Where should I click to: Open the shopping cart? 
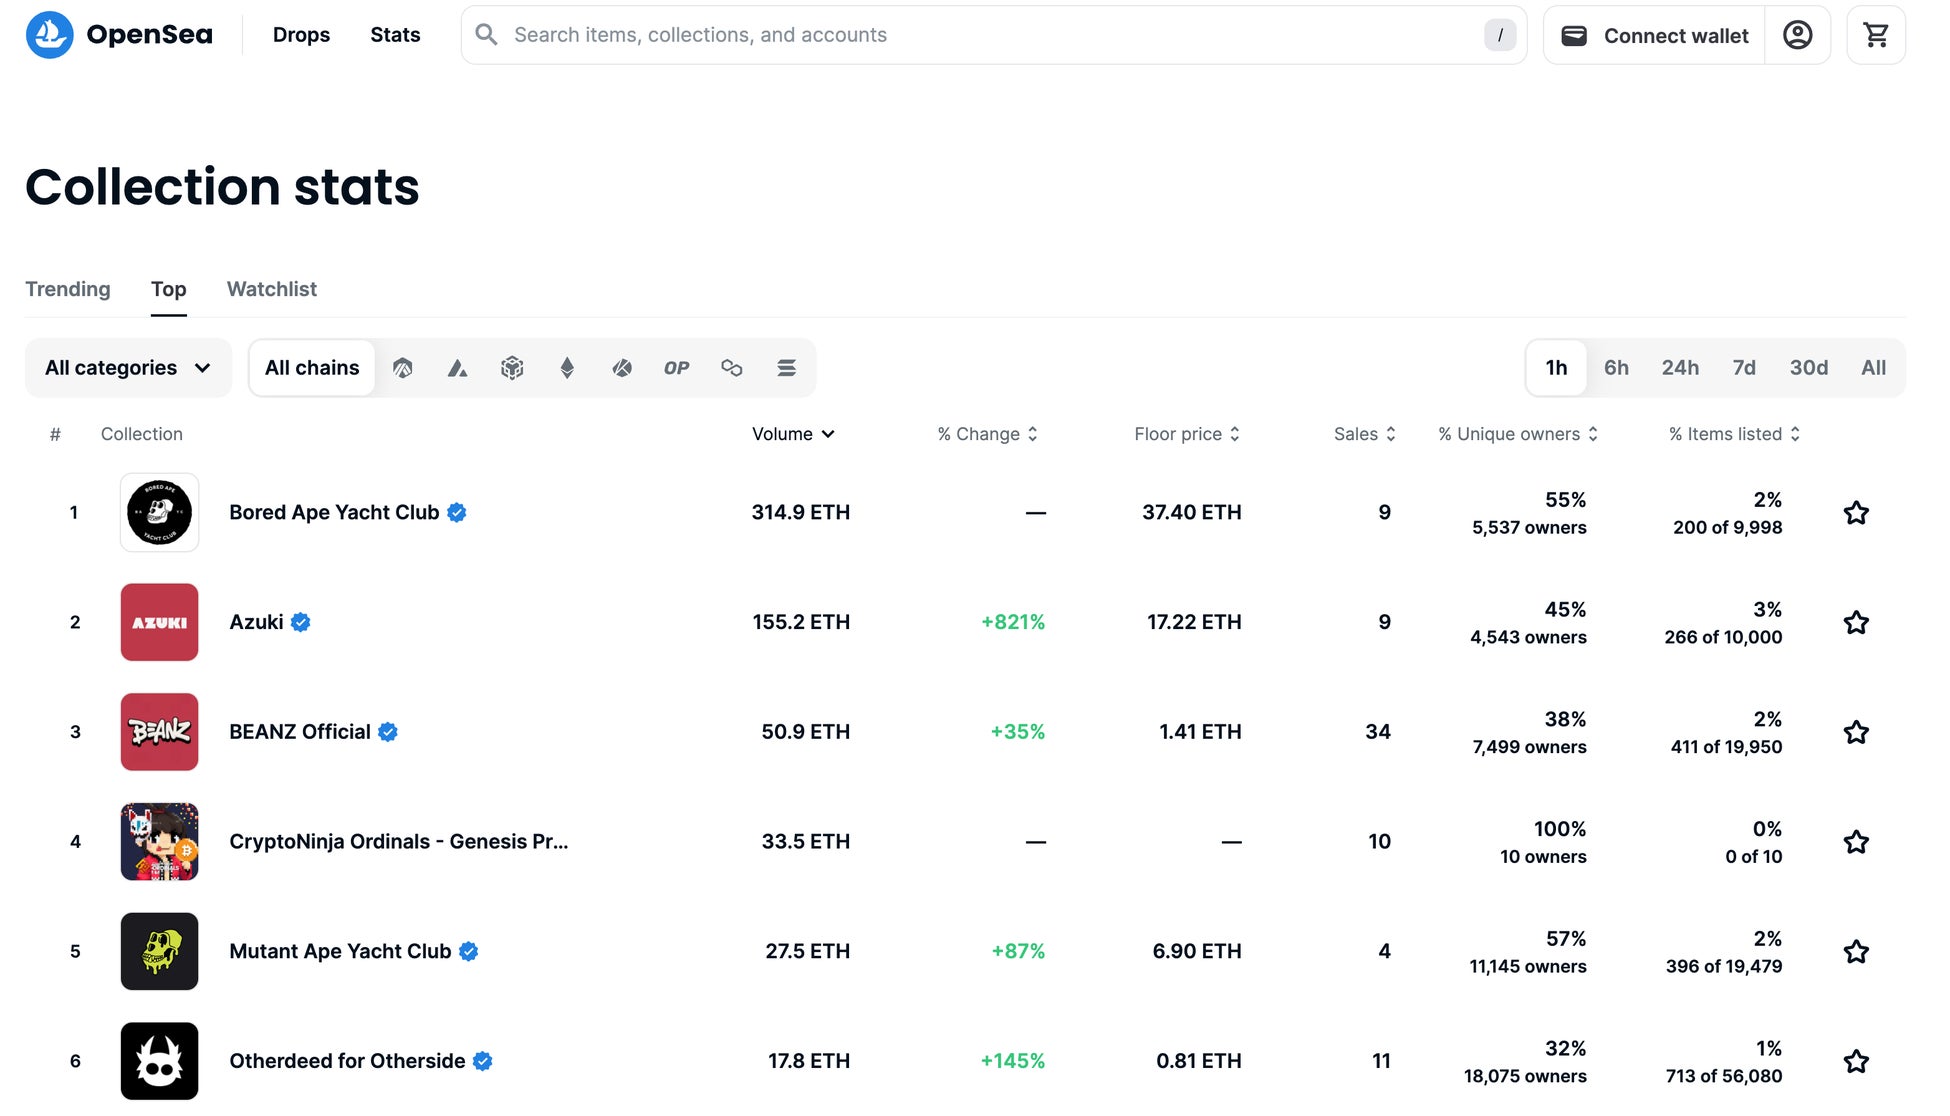coord(1875,35)
